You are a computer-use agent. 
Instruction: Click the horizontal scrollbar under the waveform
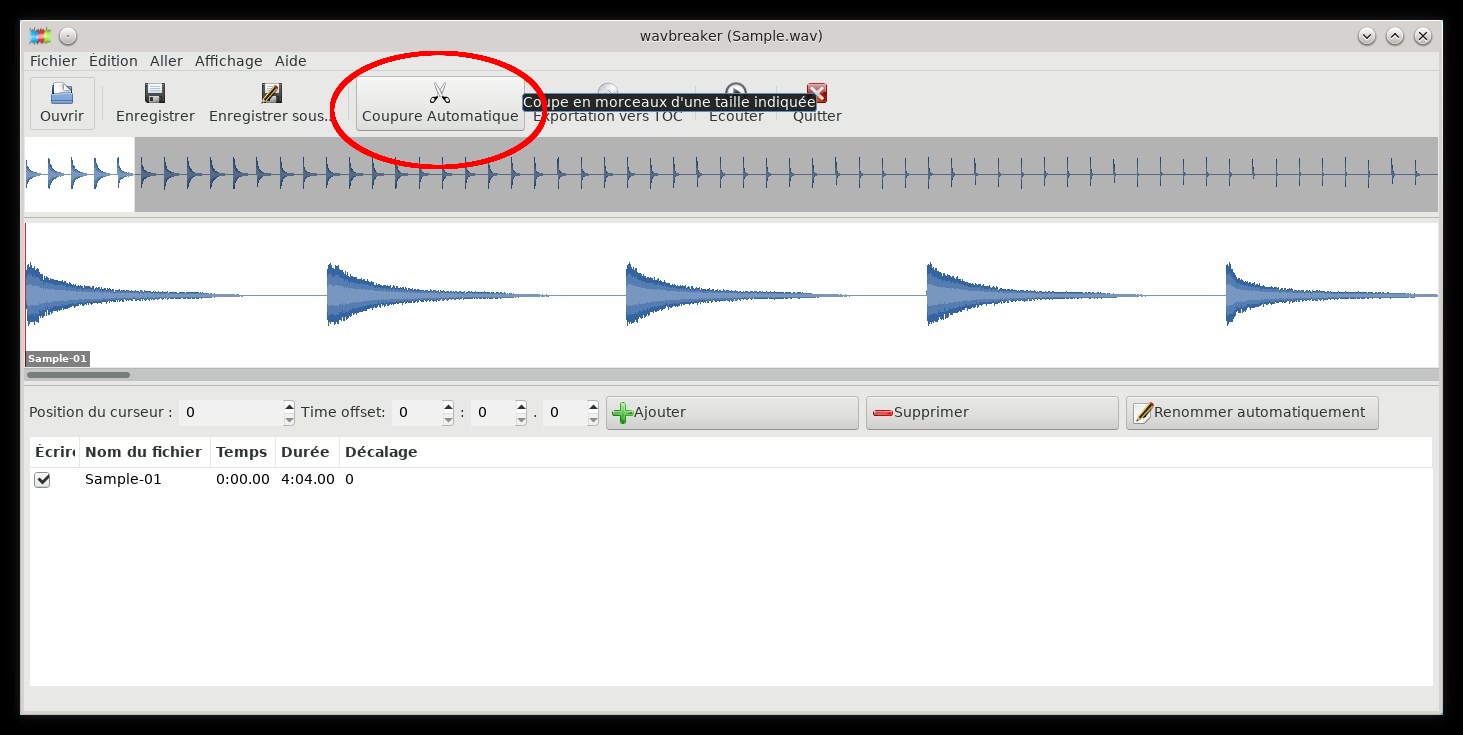[x=78, y=375]
